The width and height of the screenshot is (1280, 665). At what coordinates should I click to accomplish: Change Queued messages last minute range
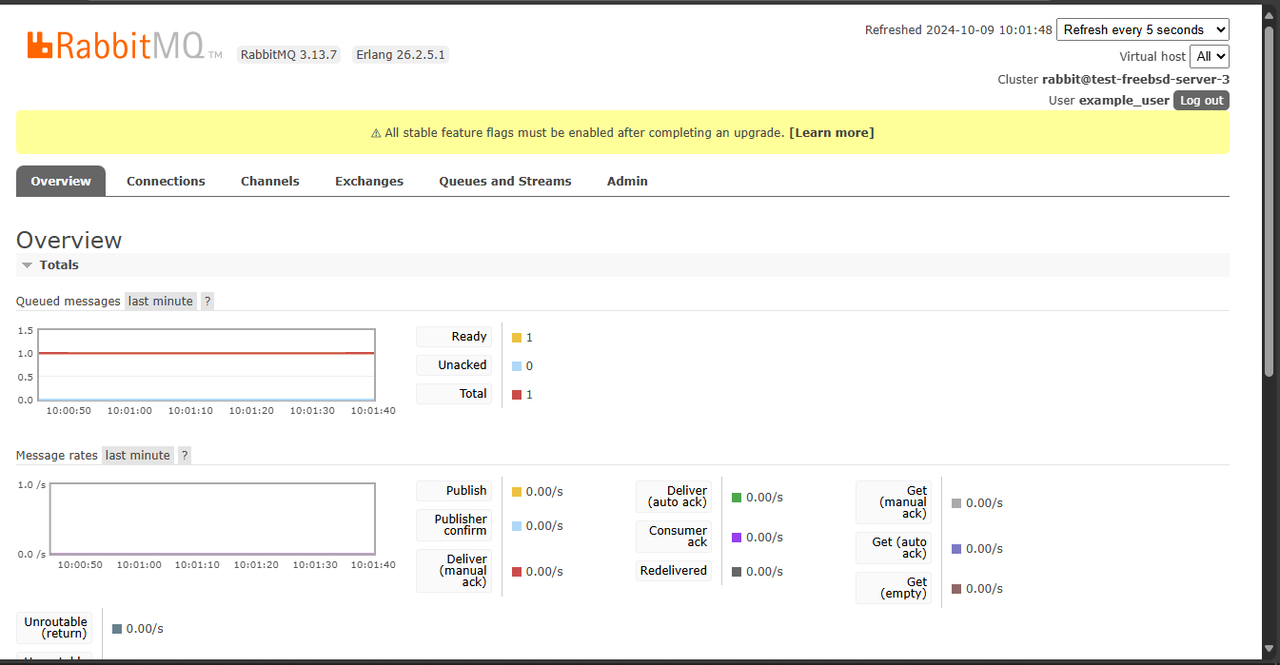click(x=160, y=301)
